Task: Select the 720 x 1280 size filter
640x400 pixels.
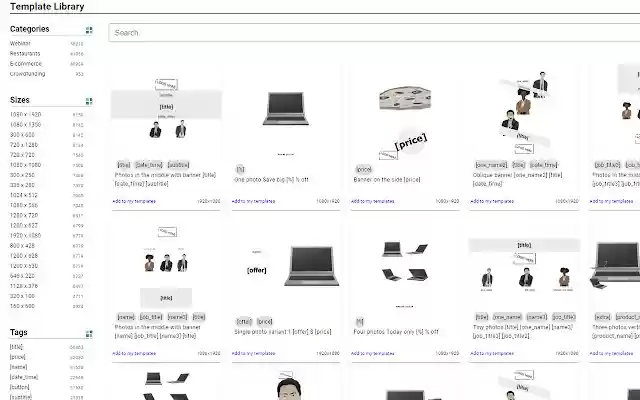Action: pos(24,145)
